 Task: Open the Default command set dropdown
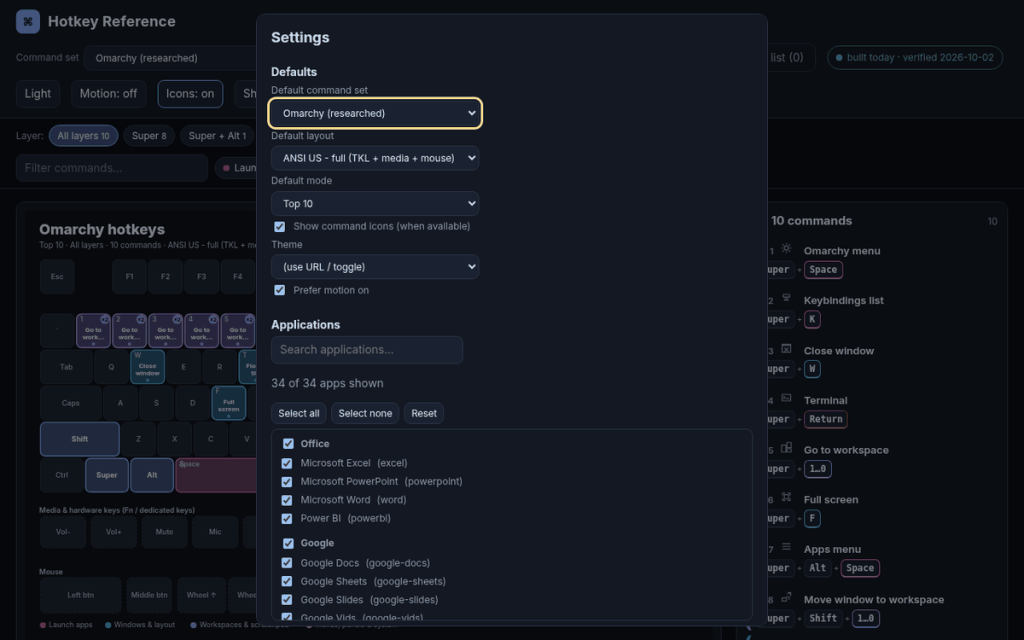click(x=375, y=114)
